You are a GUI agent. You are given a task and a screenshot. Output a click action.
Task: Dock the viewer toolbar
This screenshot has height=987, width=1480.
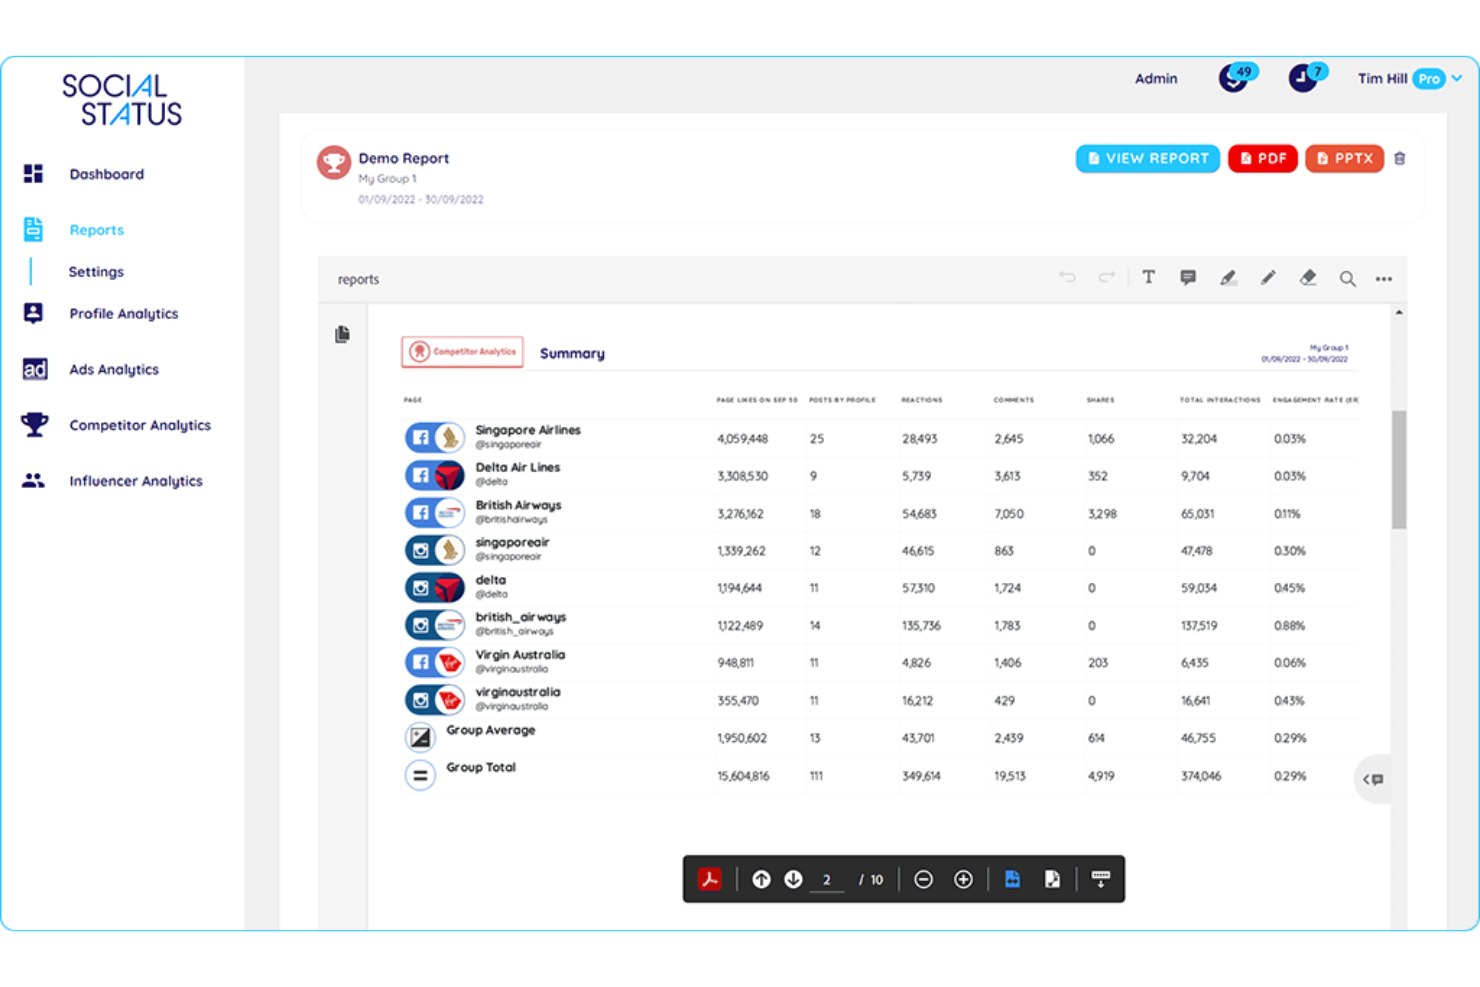coord(1101,880)
